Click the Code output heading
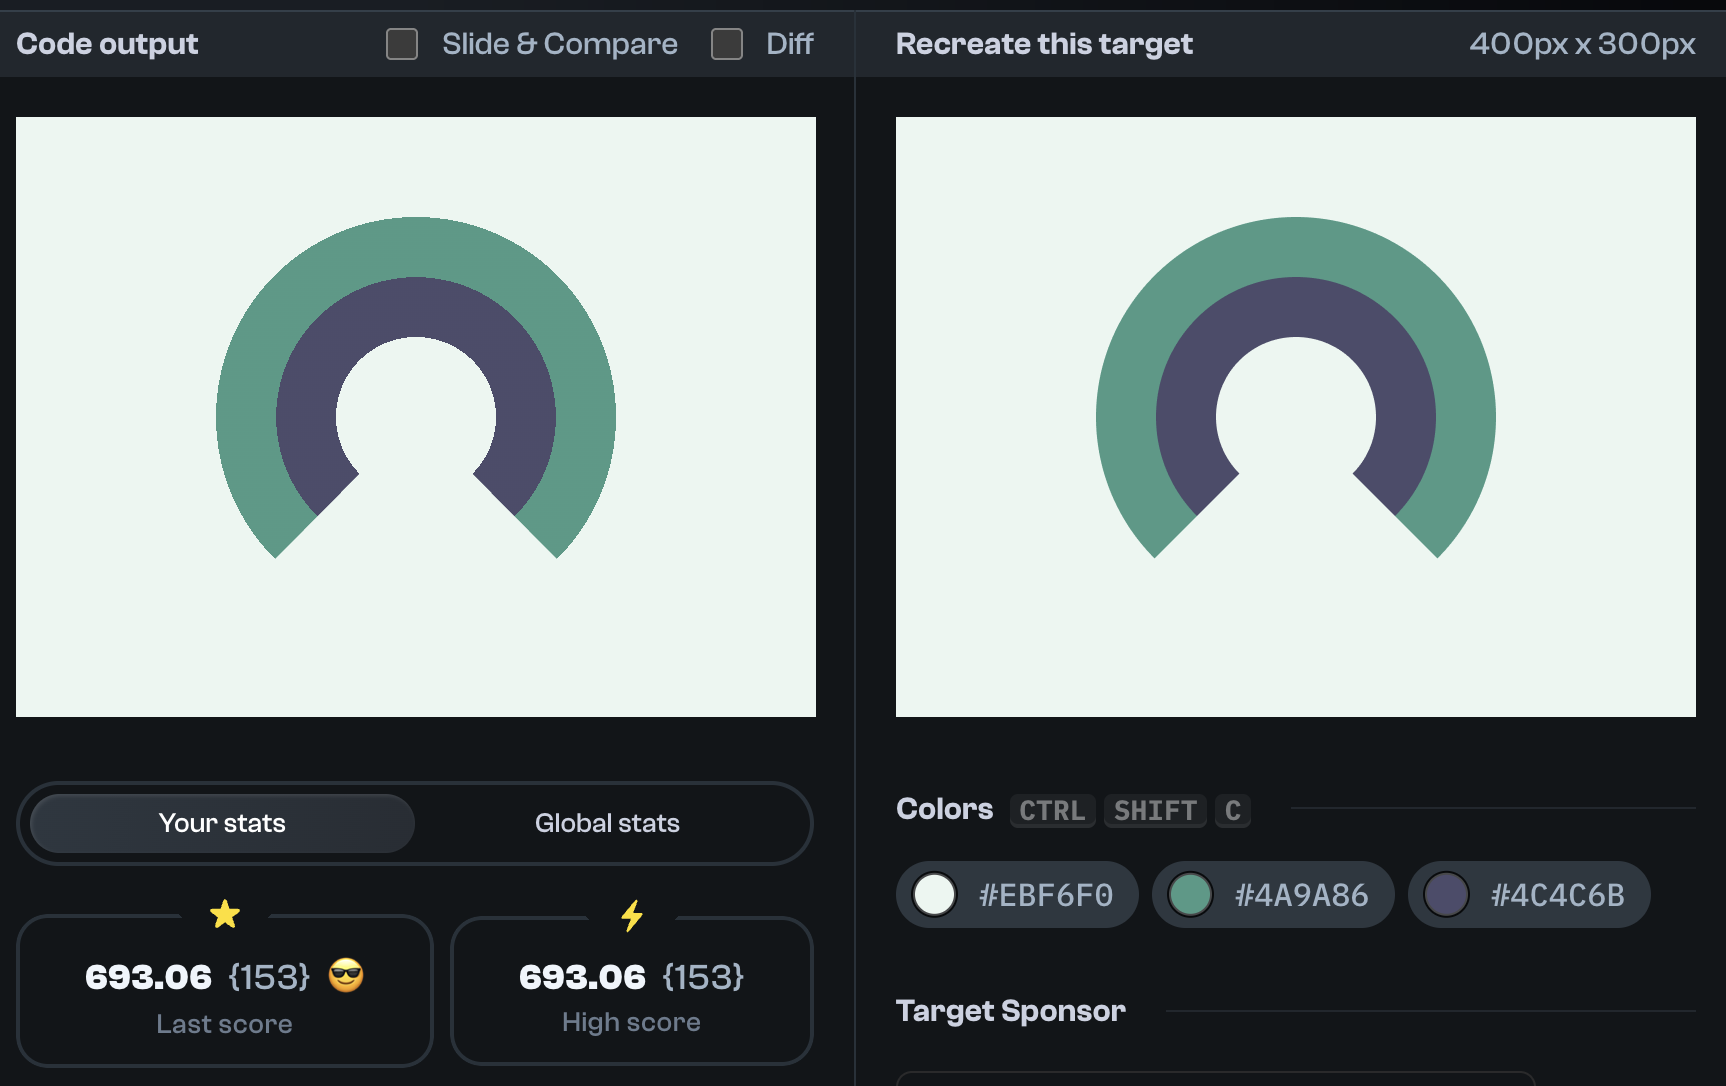 (x=107, y=44)
